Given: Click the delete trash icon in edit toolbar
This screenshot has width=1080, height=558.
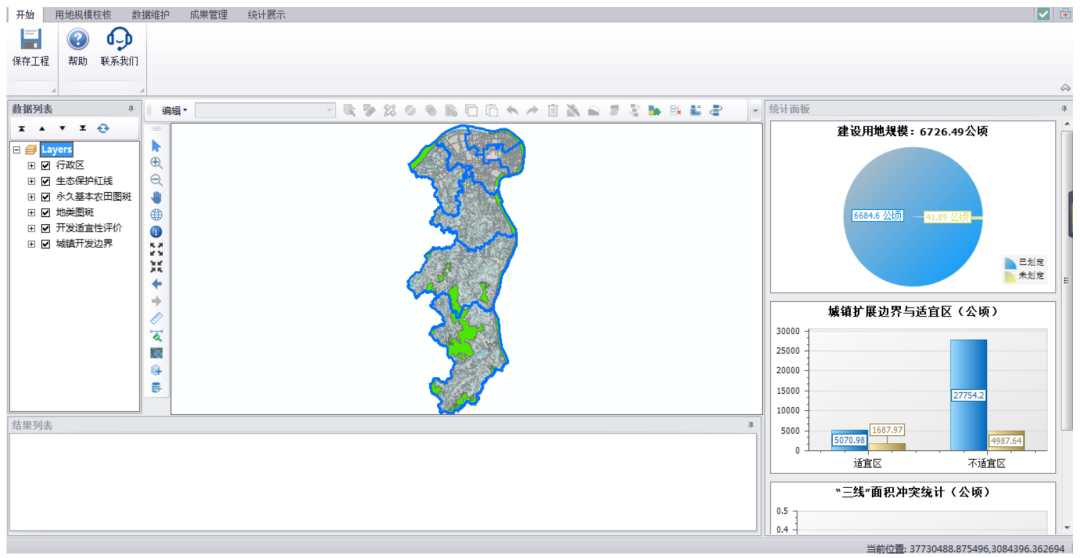Looking at the screenshot, I should click(x=552, y=110).
